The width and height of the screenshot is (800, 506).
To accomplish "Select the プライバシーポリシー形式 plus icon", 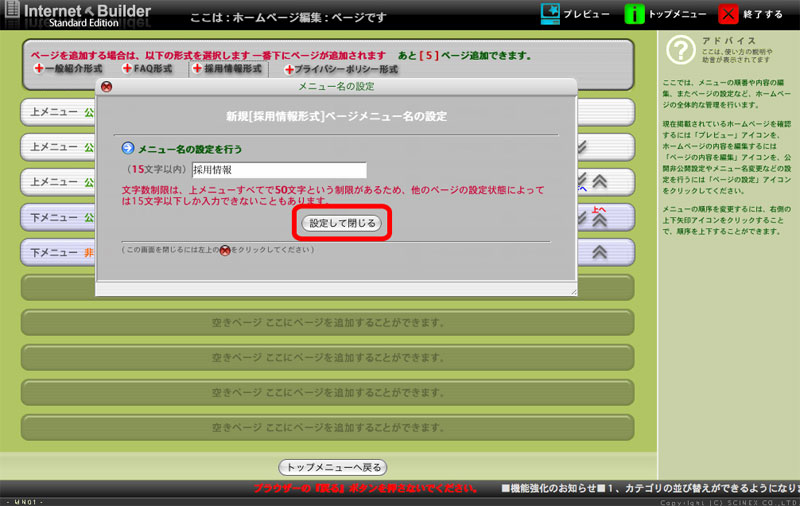I will 288,70.
